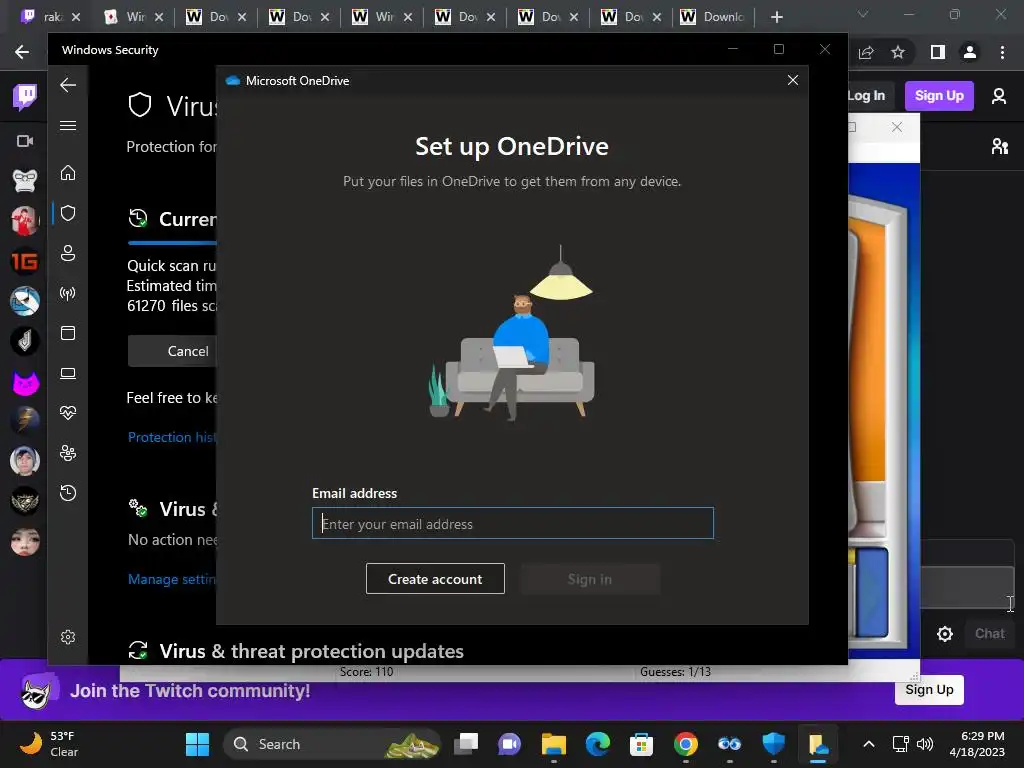
Task: Open the pink cat channel avatar
Action: coord(25,381)
